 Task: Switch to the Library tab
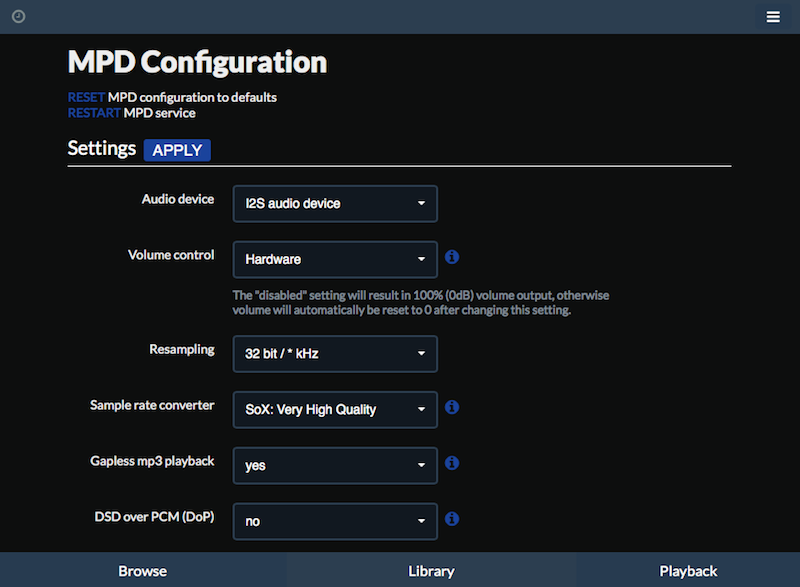coord(431,571)
